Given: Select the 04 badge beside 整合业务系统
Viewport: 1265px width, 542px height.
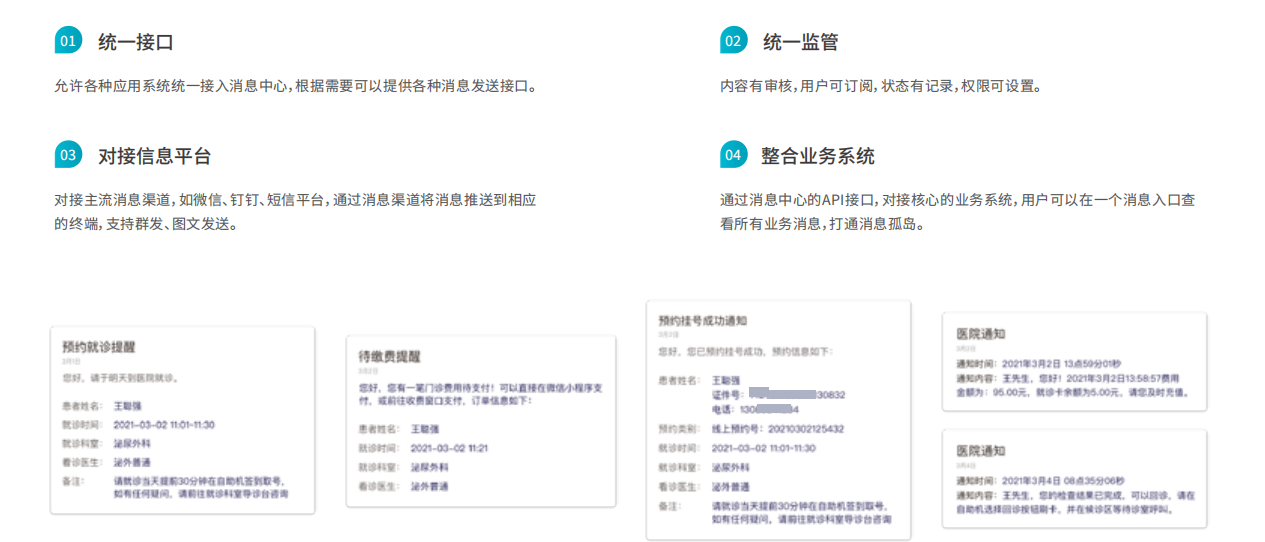Looking at the screenshot, I should coord(733,155).
